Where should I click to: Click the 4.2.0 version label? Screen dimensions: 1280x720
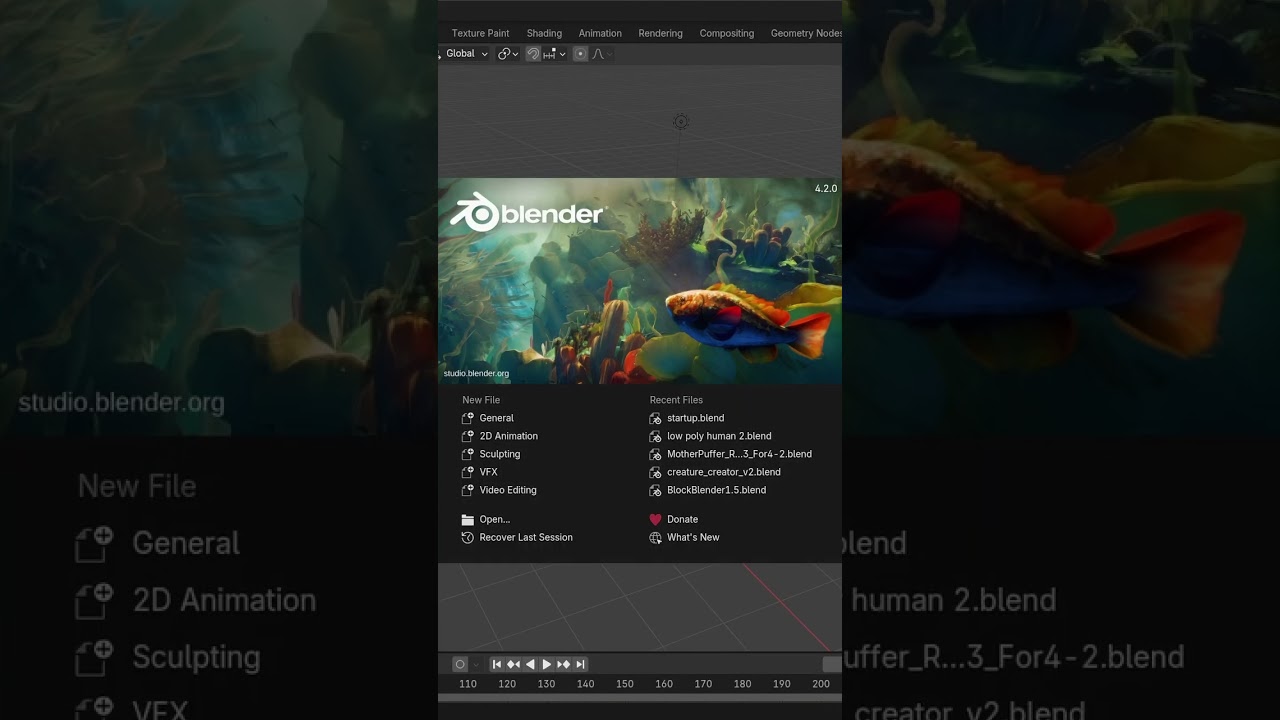pos(826,189)
